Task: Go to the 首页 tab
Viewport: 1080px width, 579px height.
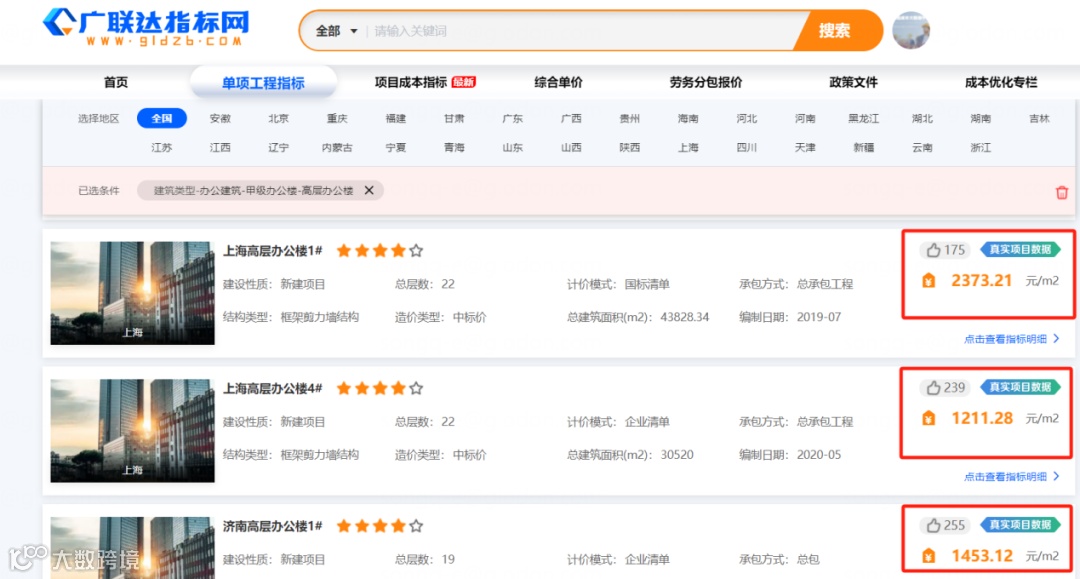Action: (116, 82)
